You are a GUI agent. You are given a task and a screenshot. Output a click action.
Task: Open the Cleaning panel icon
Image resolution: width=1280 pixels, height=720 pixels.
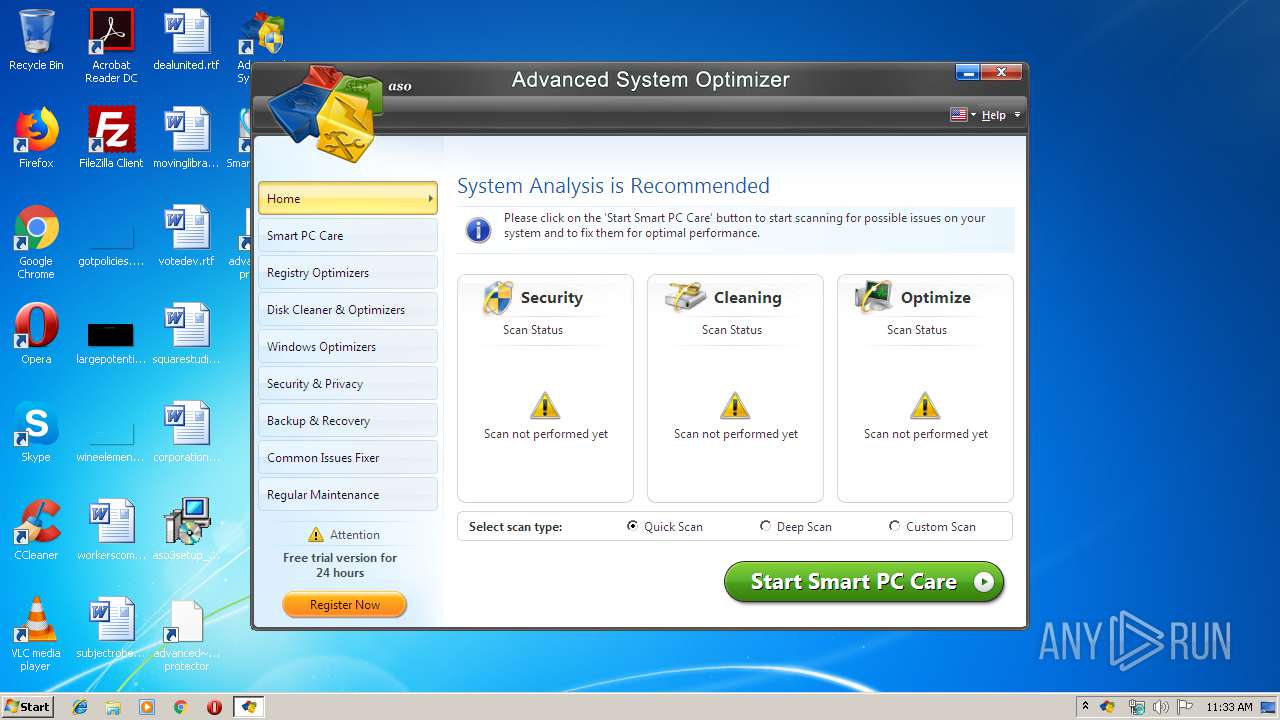685,297
